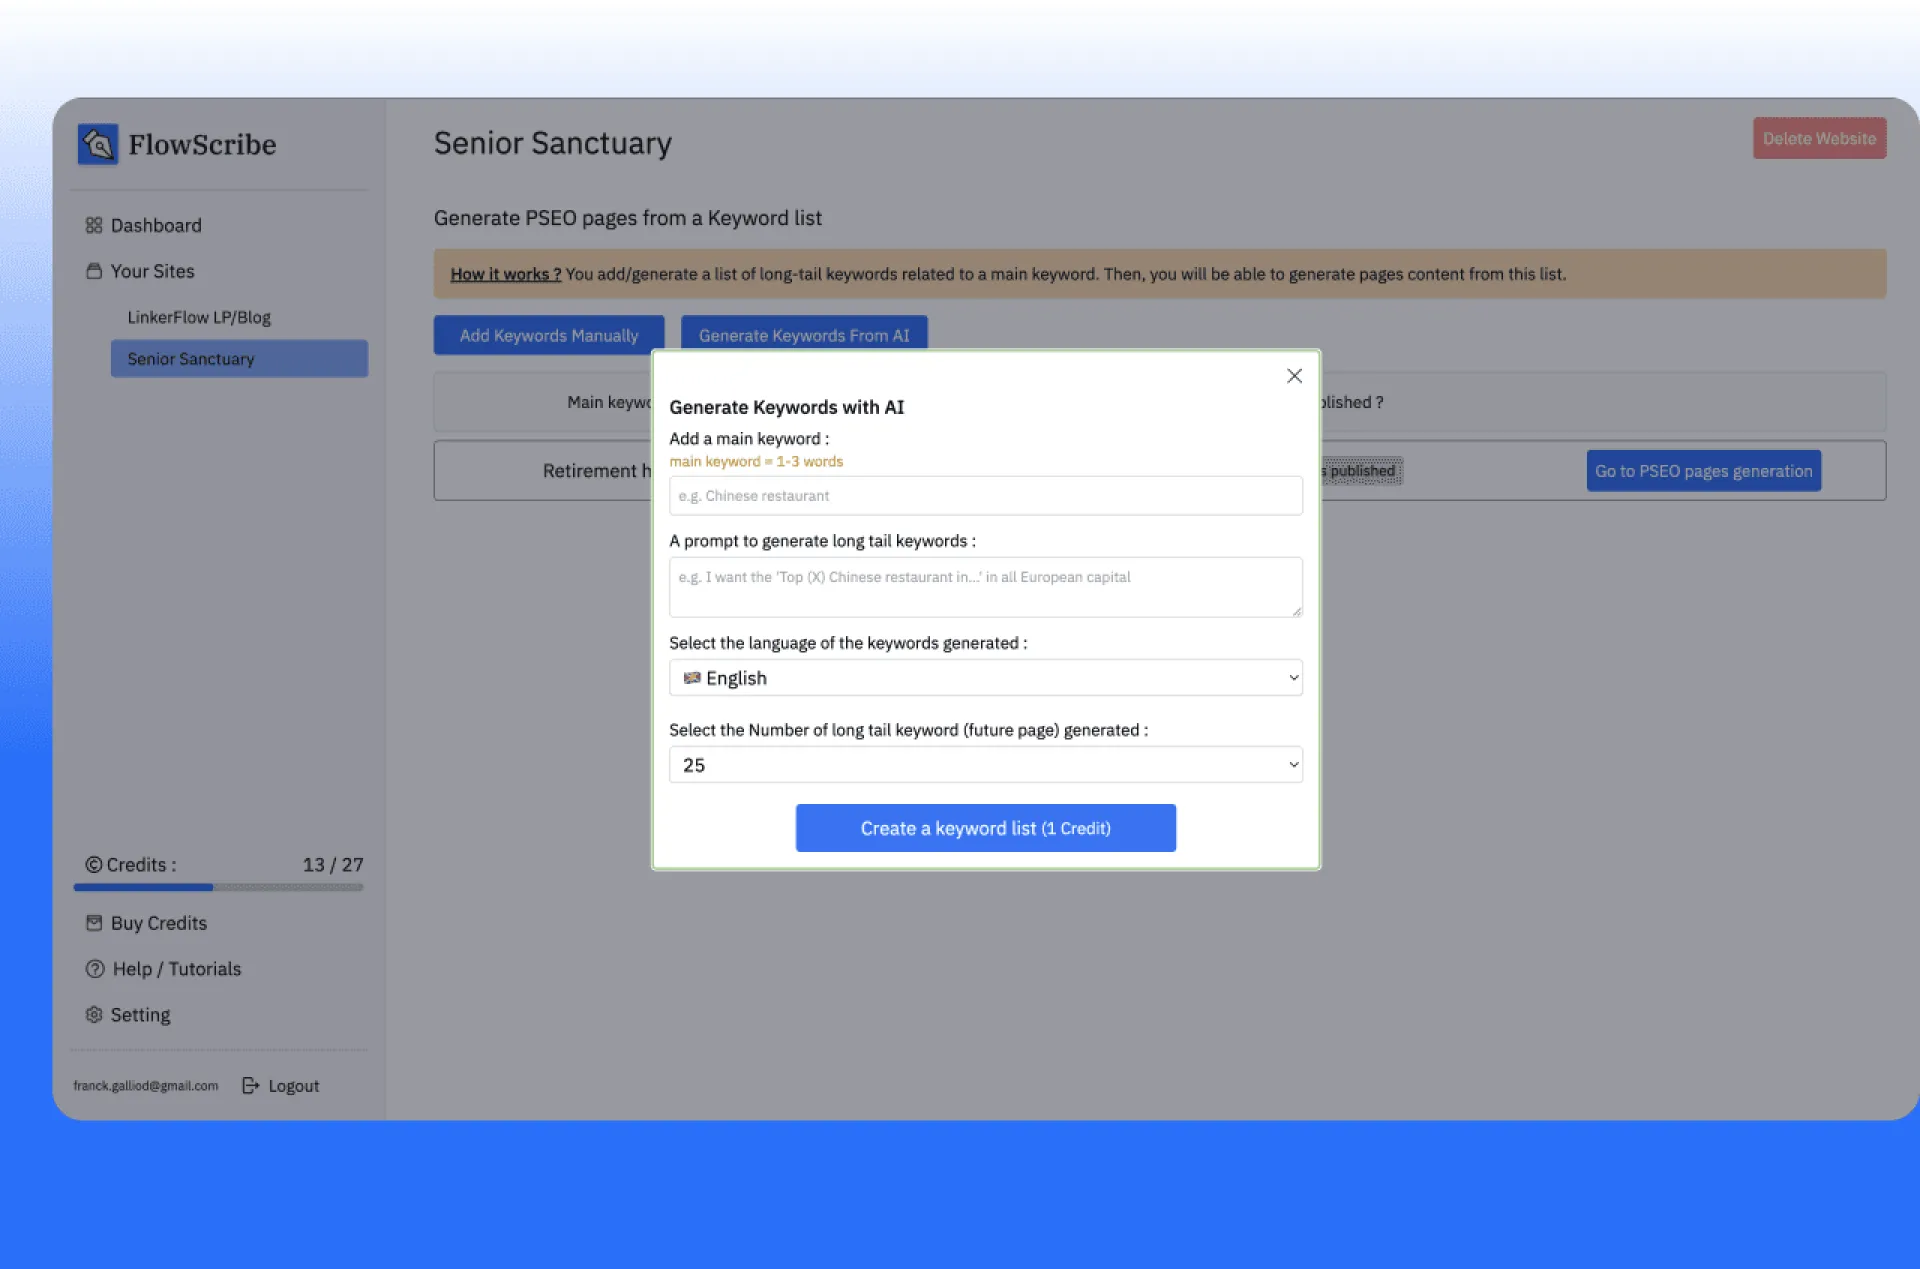Click the How it works link
Screen dimensions: 1920x1269
pyautogui.click(x=505, y=274)
